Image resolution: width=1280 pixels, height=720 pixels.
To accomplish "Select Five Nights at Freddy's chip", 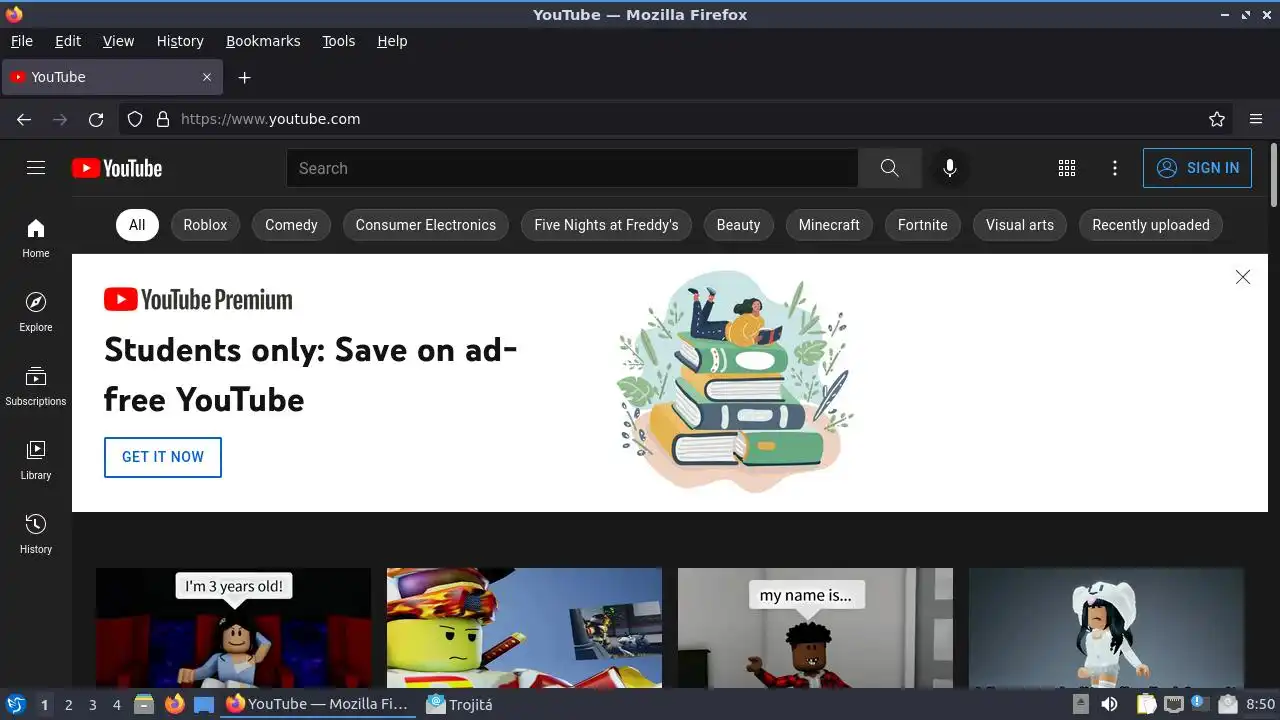I will 606,225.
